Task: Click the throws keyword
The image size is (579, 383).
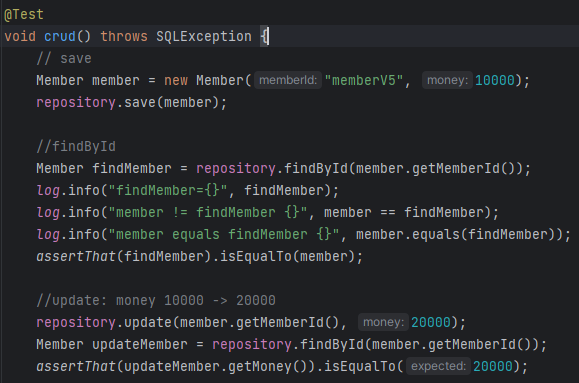Action: point(124,37)
